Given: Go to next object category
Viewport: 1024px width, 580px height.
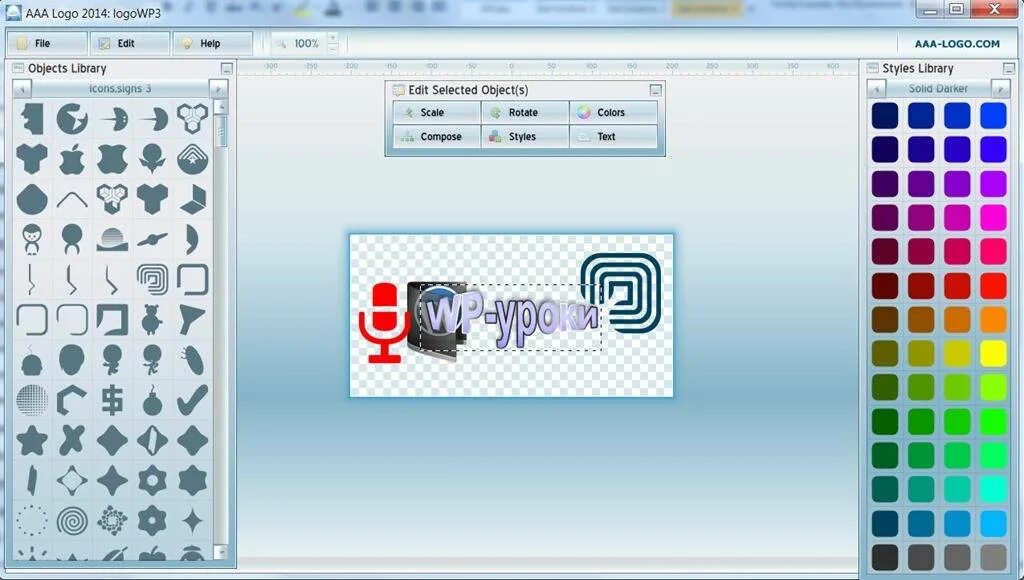Looking at the screenshot, I should (218, 89).
